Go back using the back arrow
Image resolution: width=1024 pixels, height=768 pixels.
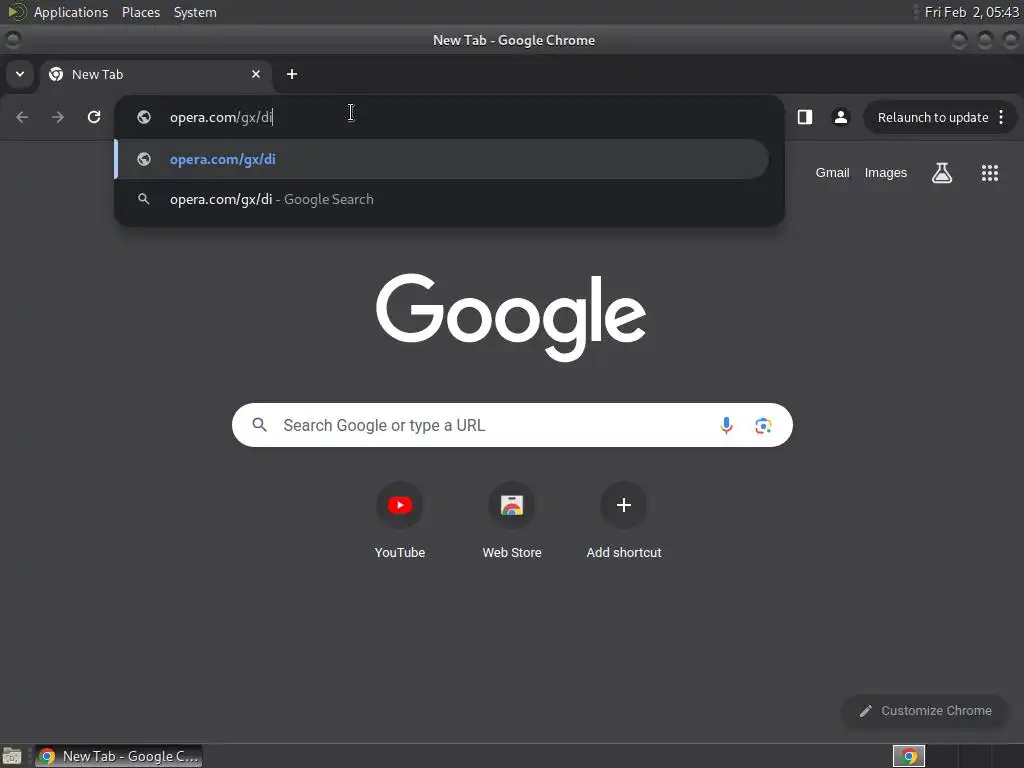coord(22,117)
